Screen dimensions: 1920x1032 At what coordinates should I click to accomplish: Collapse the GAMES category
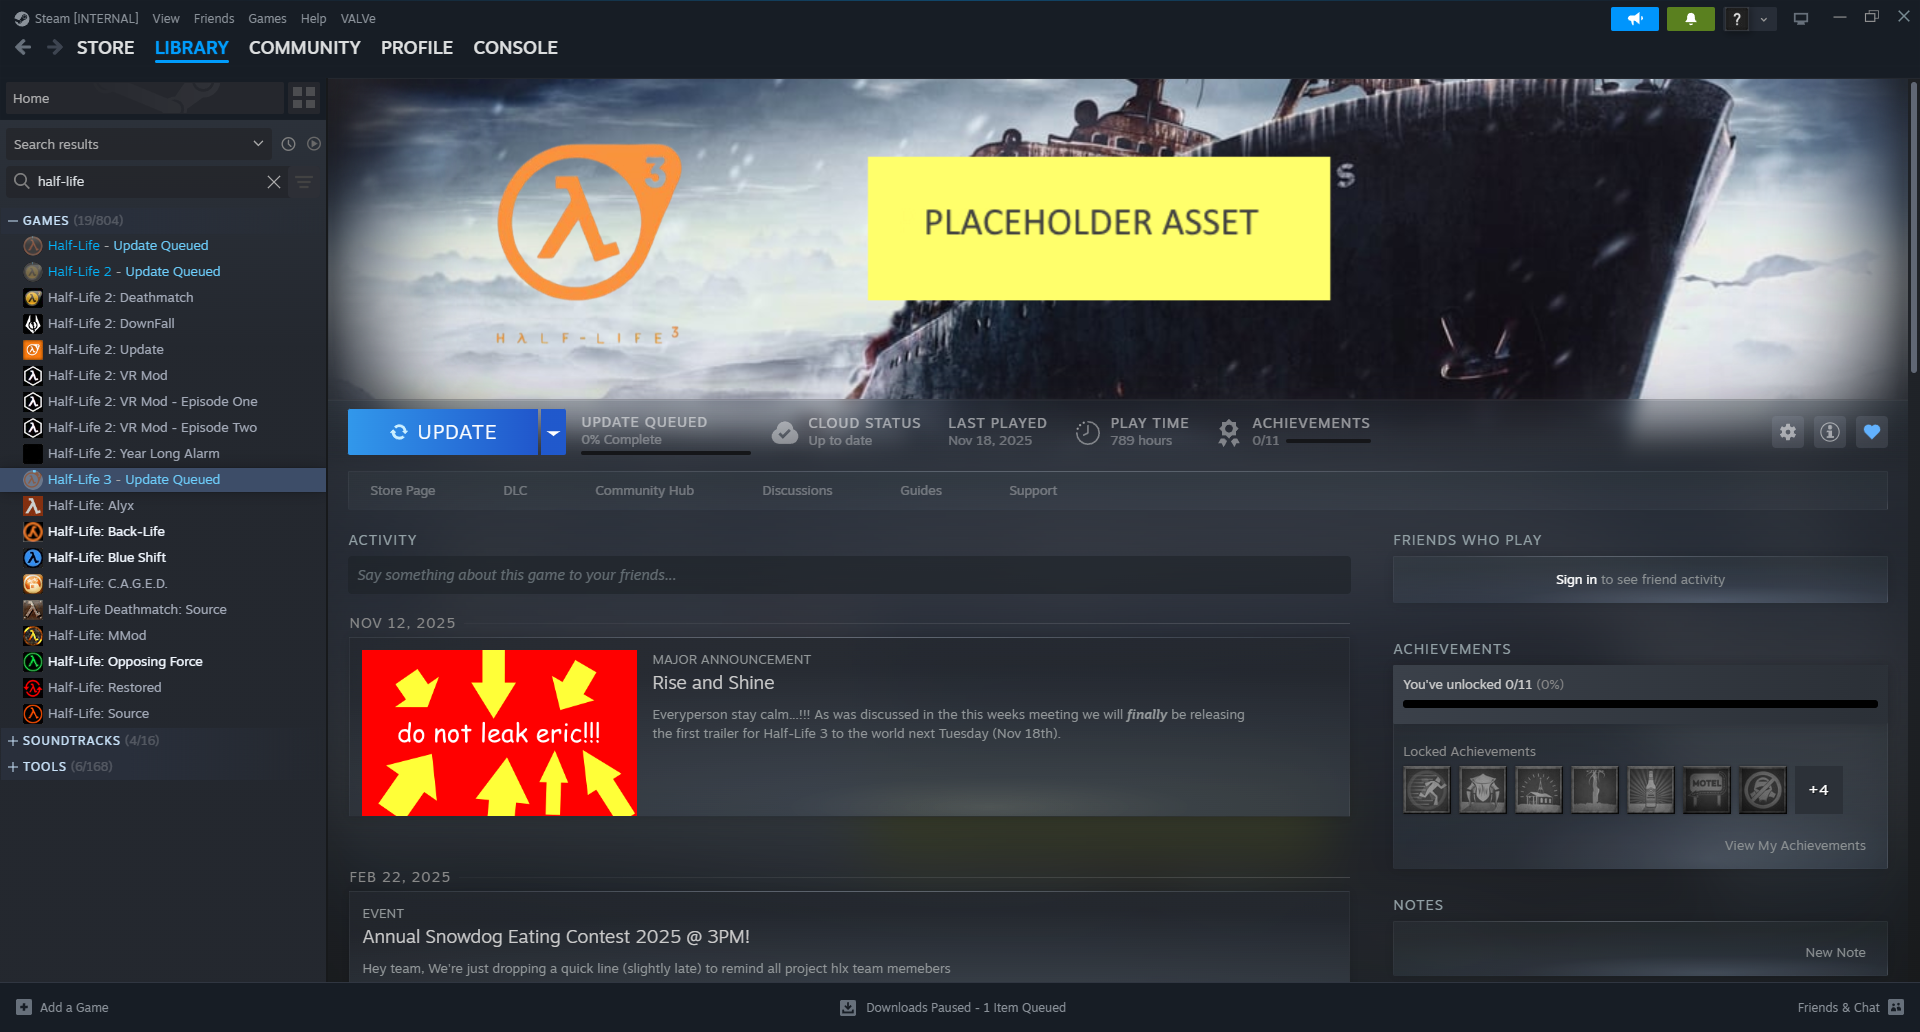point(13,221)
